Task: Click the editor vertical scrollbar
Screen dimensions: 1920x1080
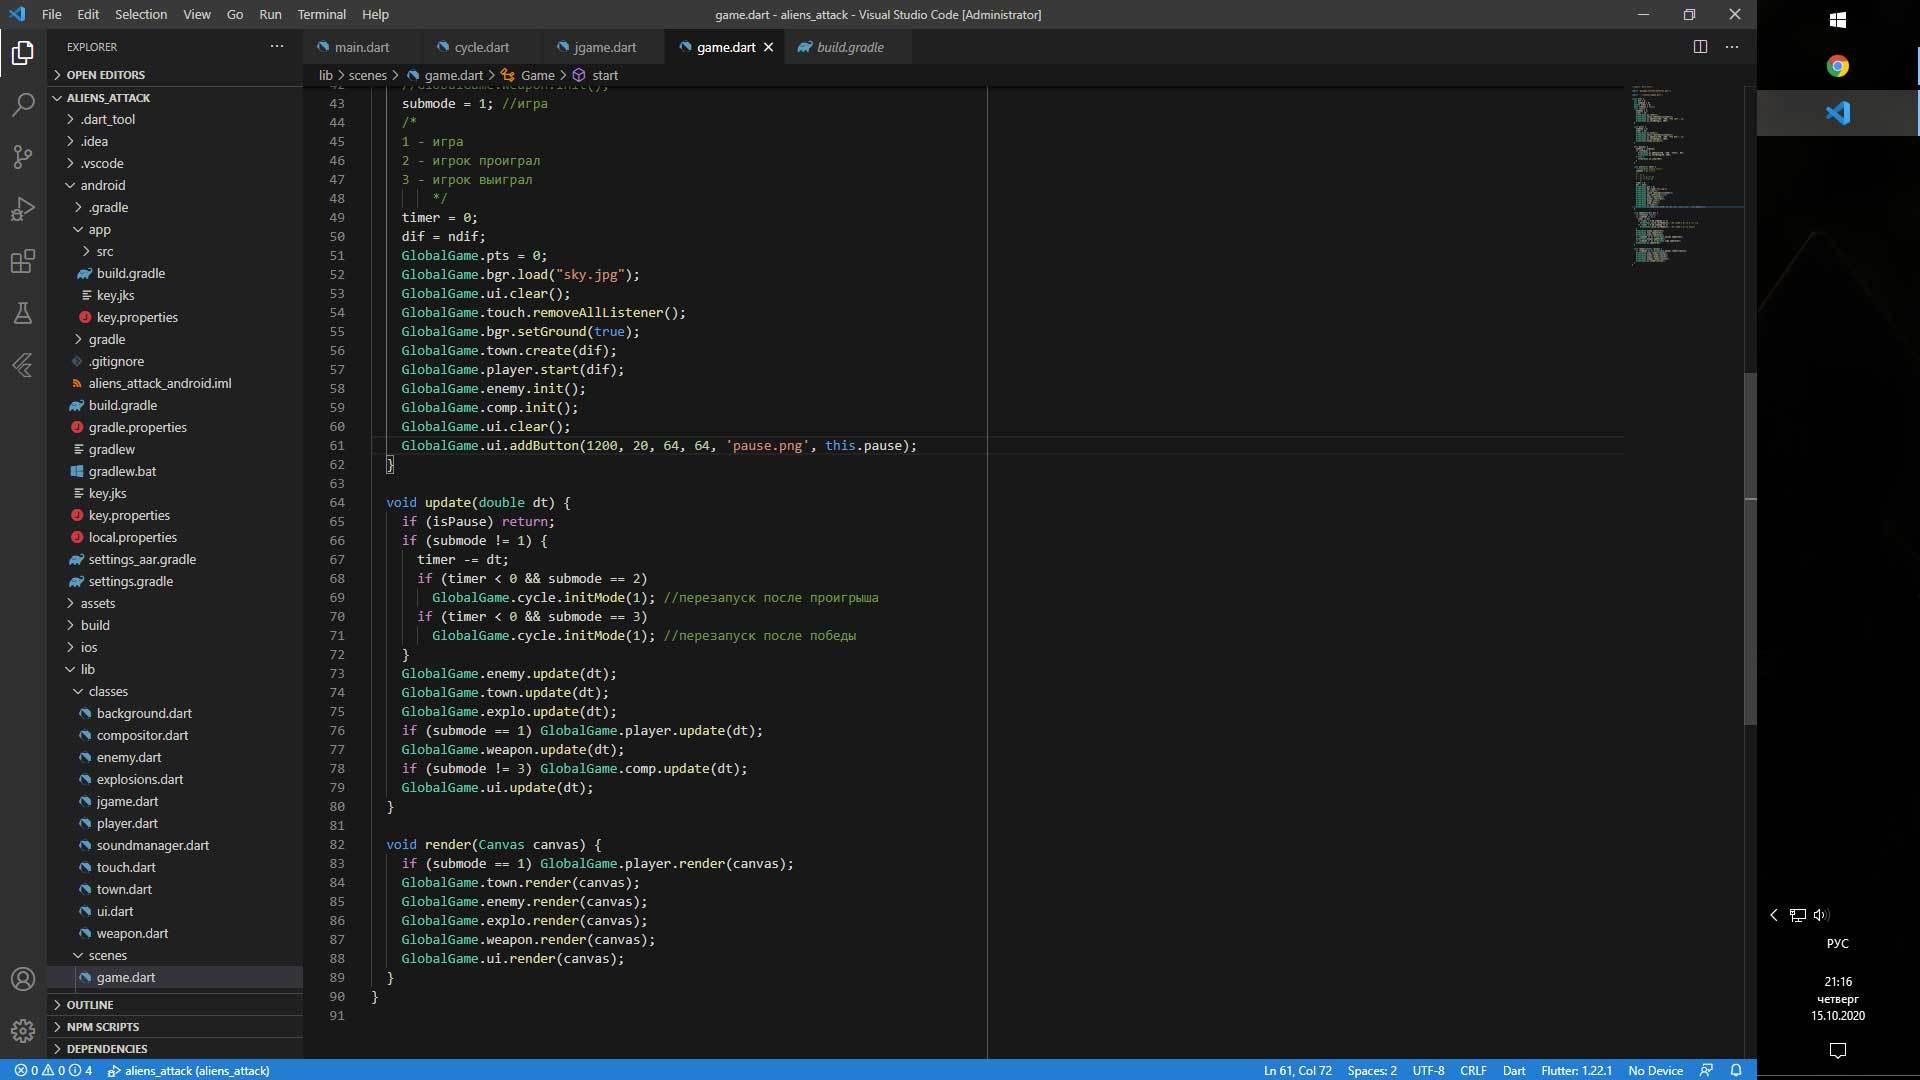Action: click(x=1750, y=548)
